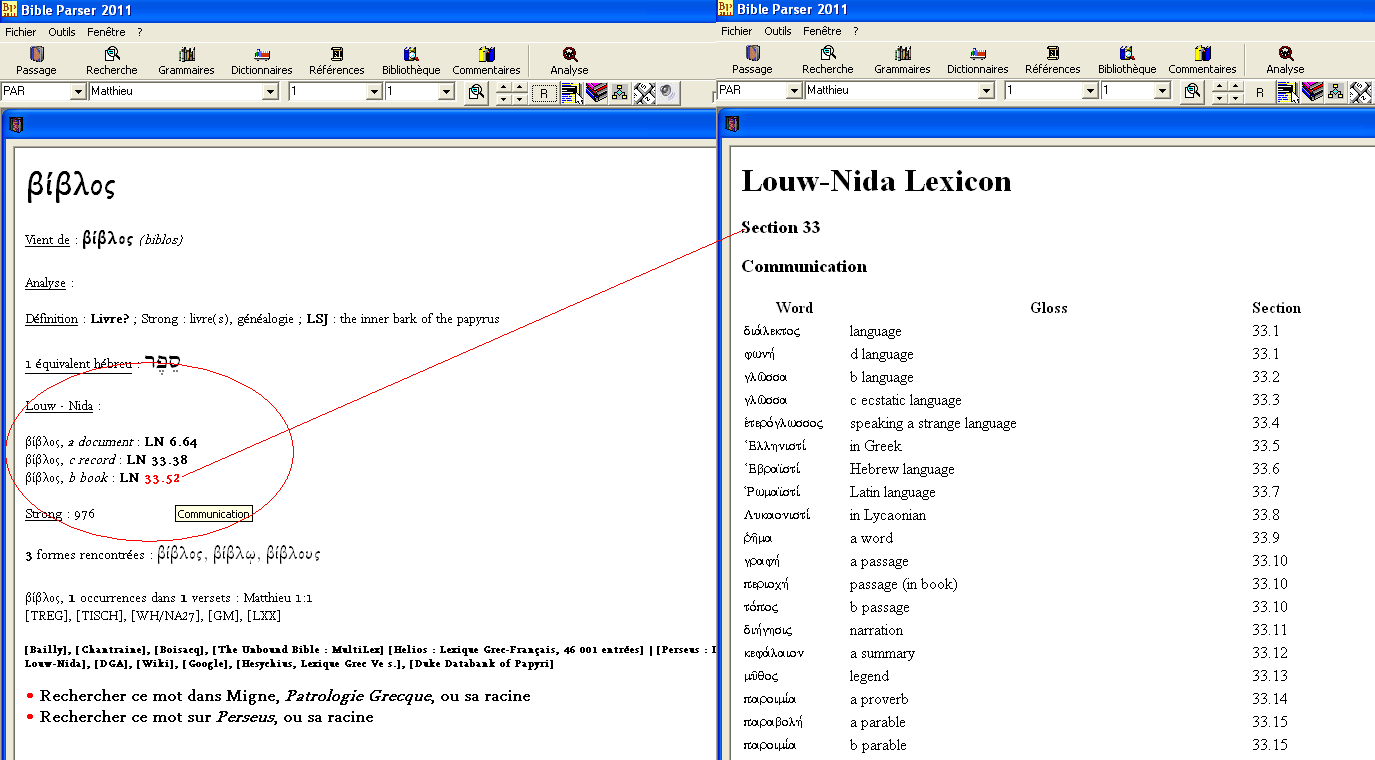Expand the verse number dropdown in right window
The height and width of the screenshot is (760, 1375).
point(1162,92)
